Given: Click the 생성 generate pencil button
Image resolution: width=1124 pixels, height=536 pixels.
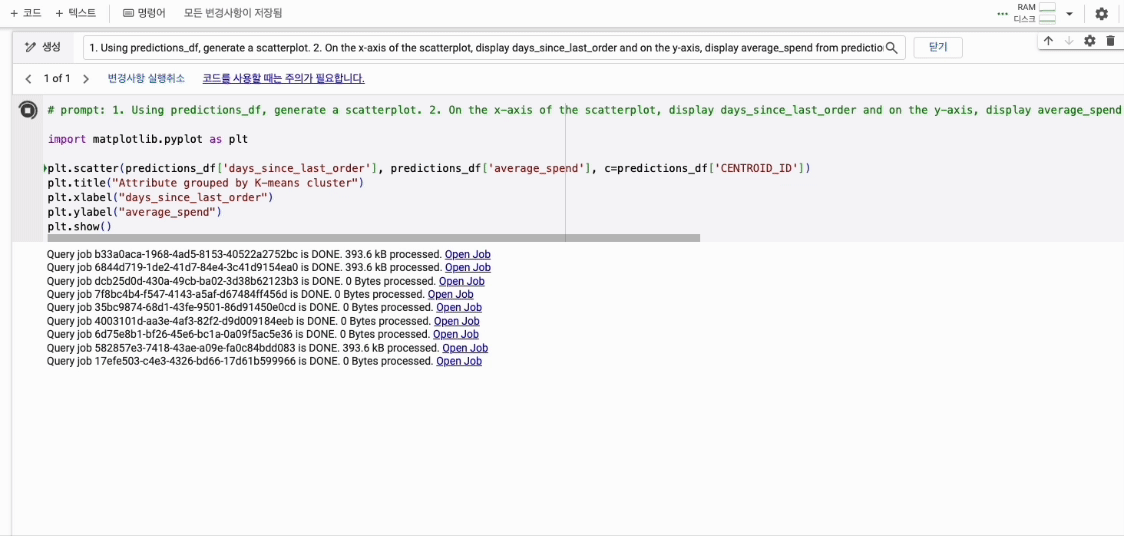Looking at the screenshot, I should (x=44, y=47).
